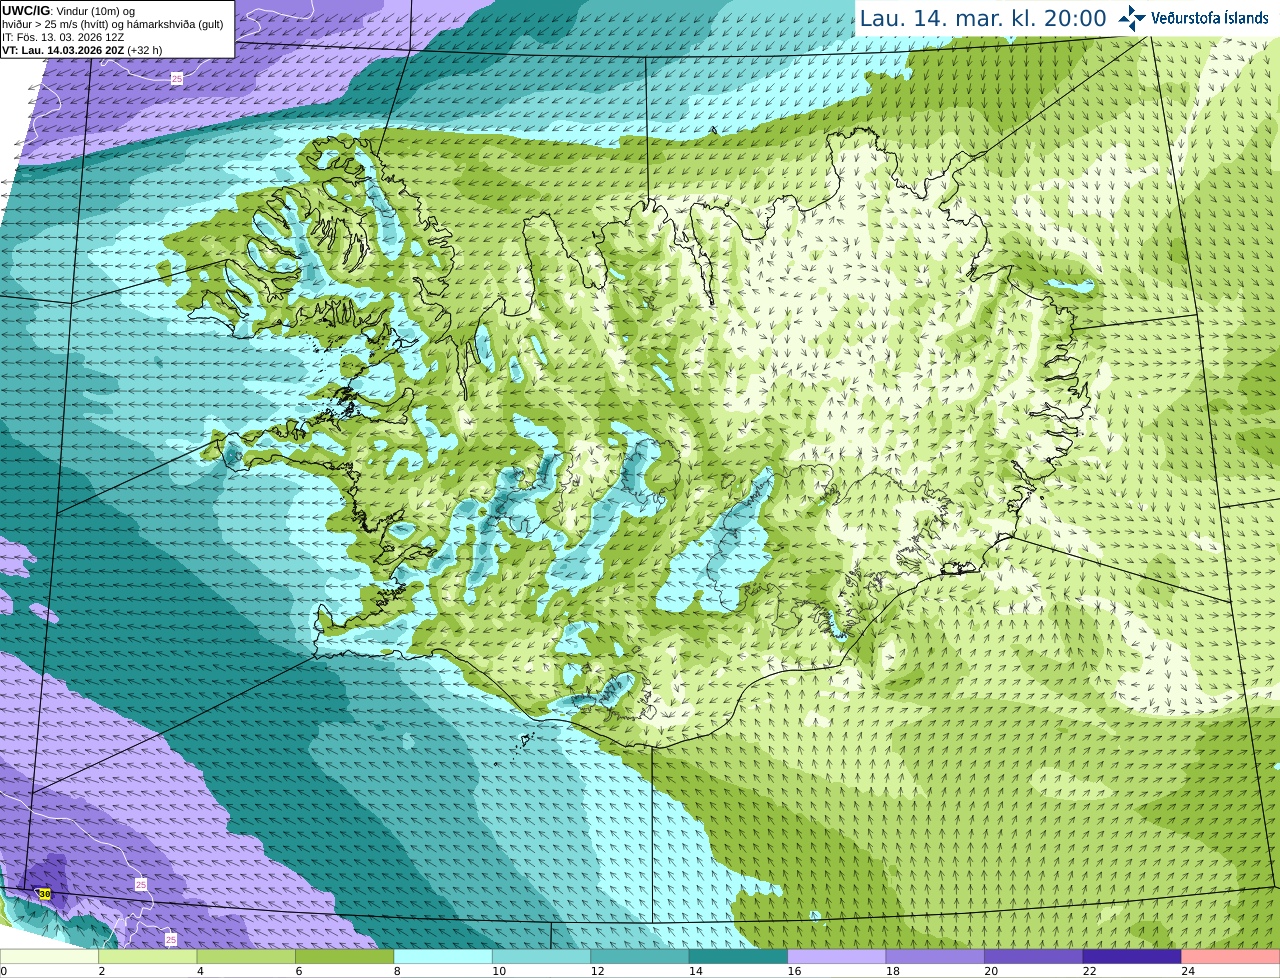The height and width of the screenshot is (978, 1280).
Task: Click the legend value 22
Action: coord(1089,971)
